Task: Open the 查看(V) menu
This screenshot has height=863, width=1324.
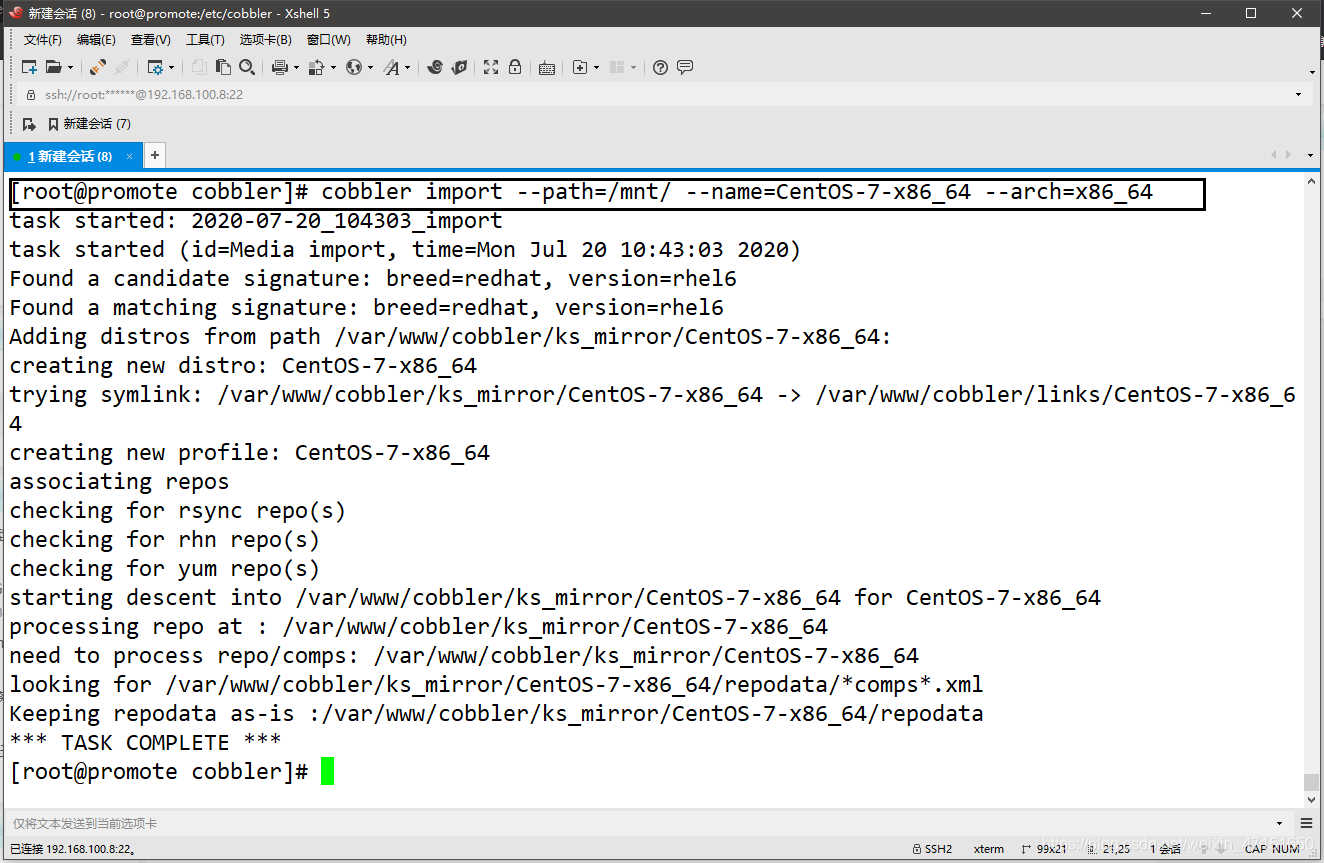Action: point(150,40)
